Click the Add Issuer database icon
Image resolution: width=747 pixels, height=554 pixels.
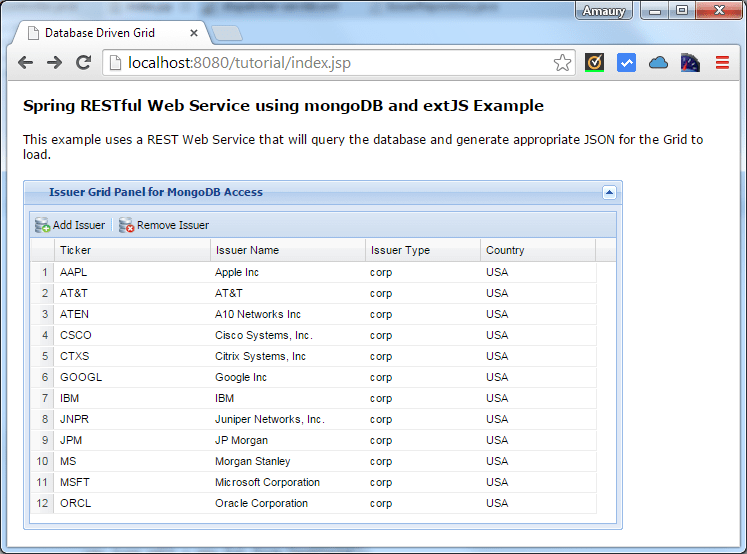[42, 225]
